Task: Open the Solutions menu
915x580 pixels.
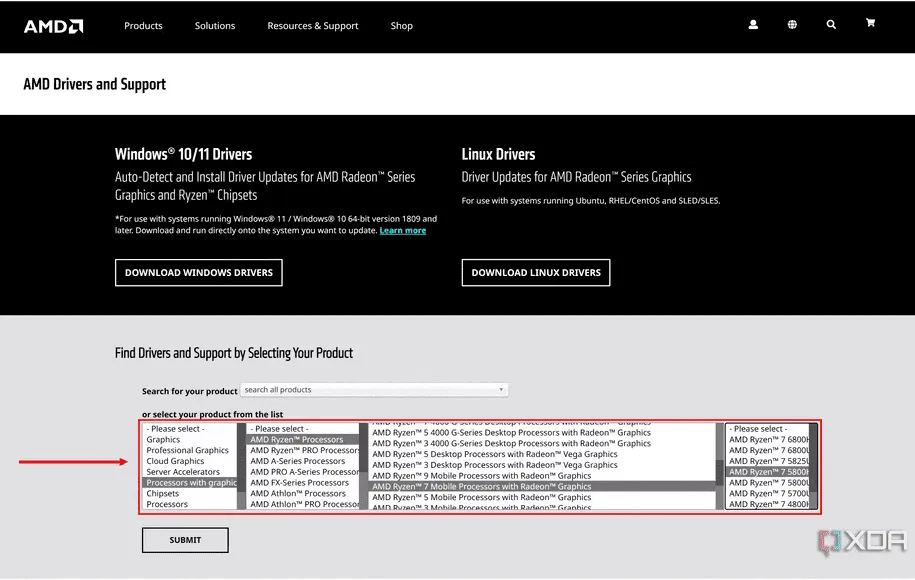Action: (215, 26)
